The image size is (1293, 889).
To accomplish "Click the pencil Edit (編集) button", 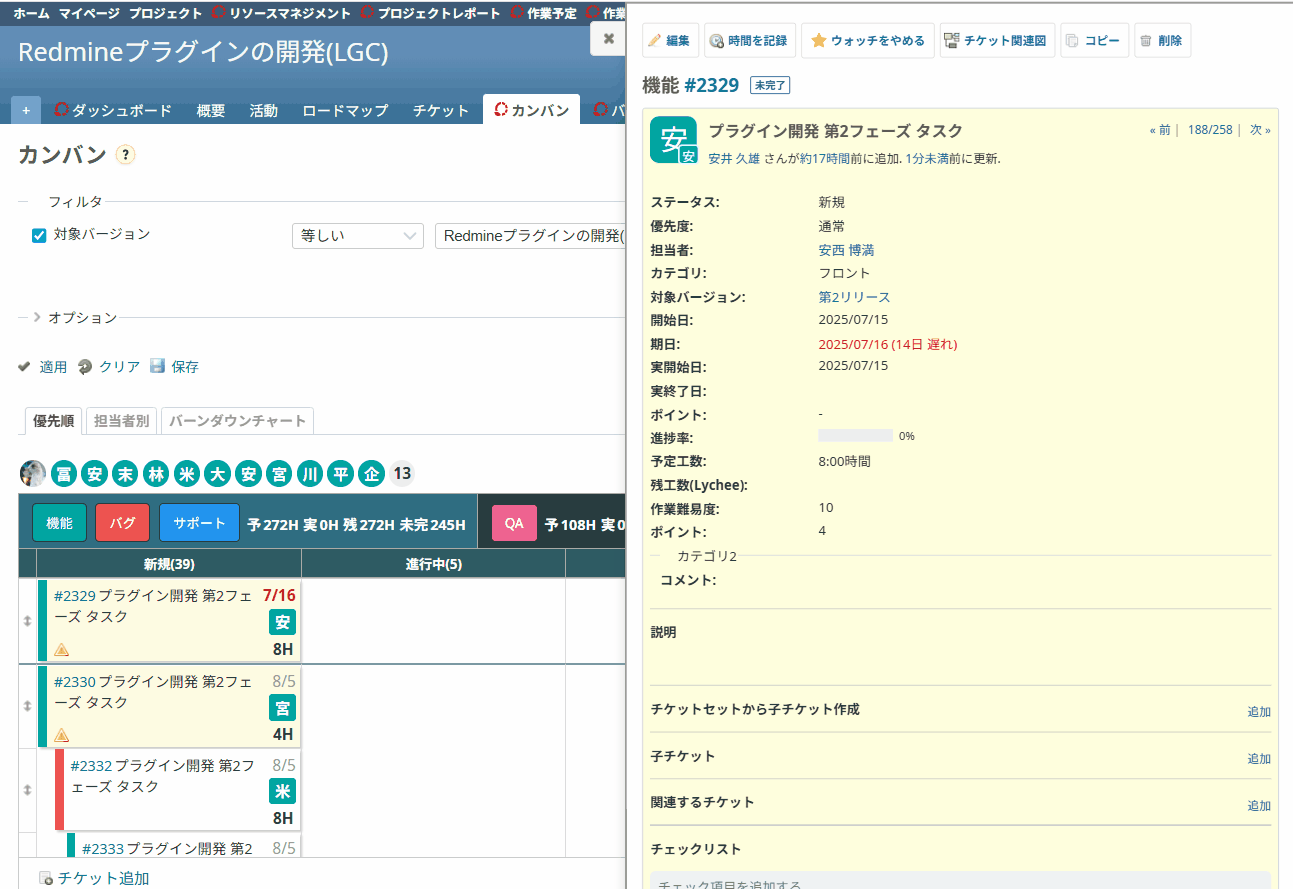I will 670,41.
